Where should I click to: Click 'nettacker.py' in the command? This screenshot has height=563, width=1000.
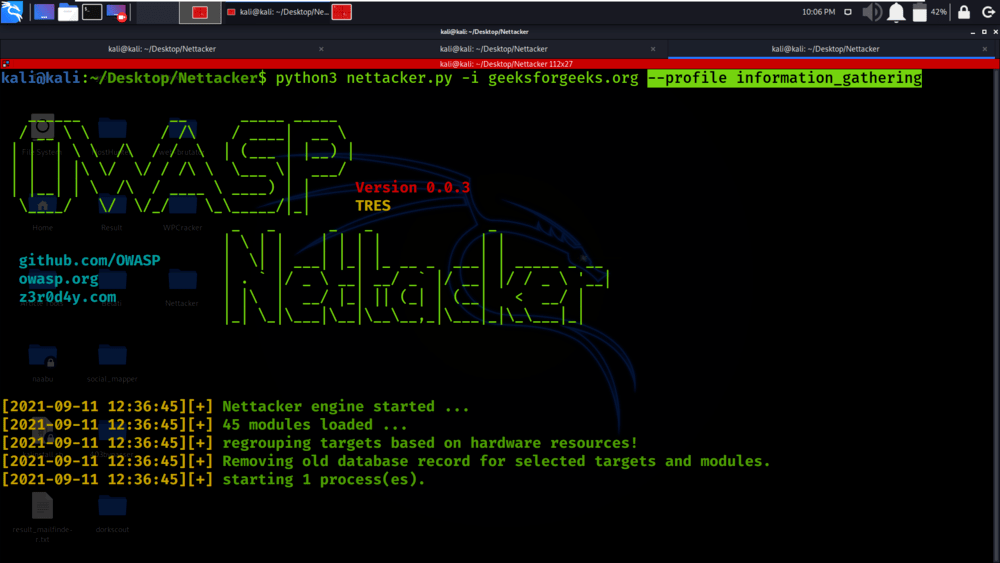tap(399, 78)
